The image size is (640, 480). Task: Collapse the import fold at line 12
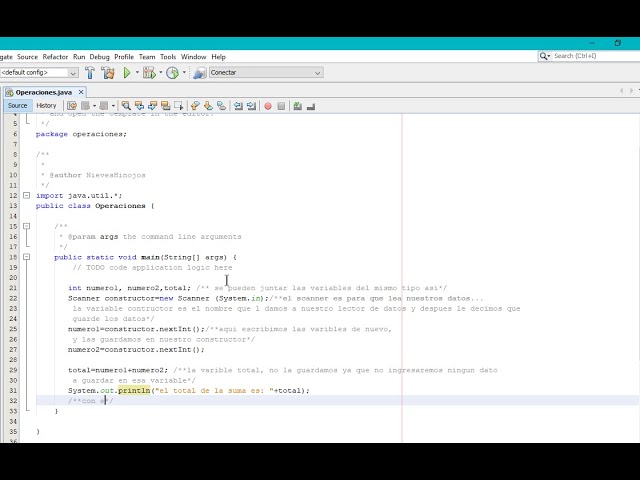(27, 195)
